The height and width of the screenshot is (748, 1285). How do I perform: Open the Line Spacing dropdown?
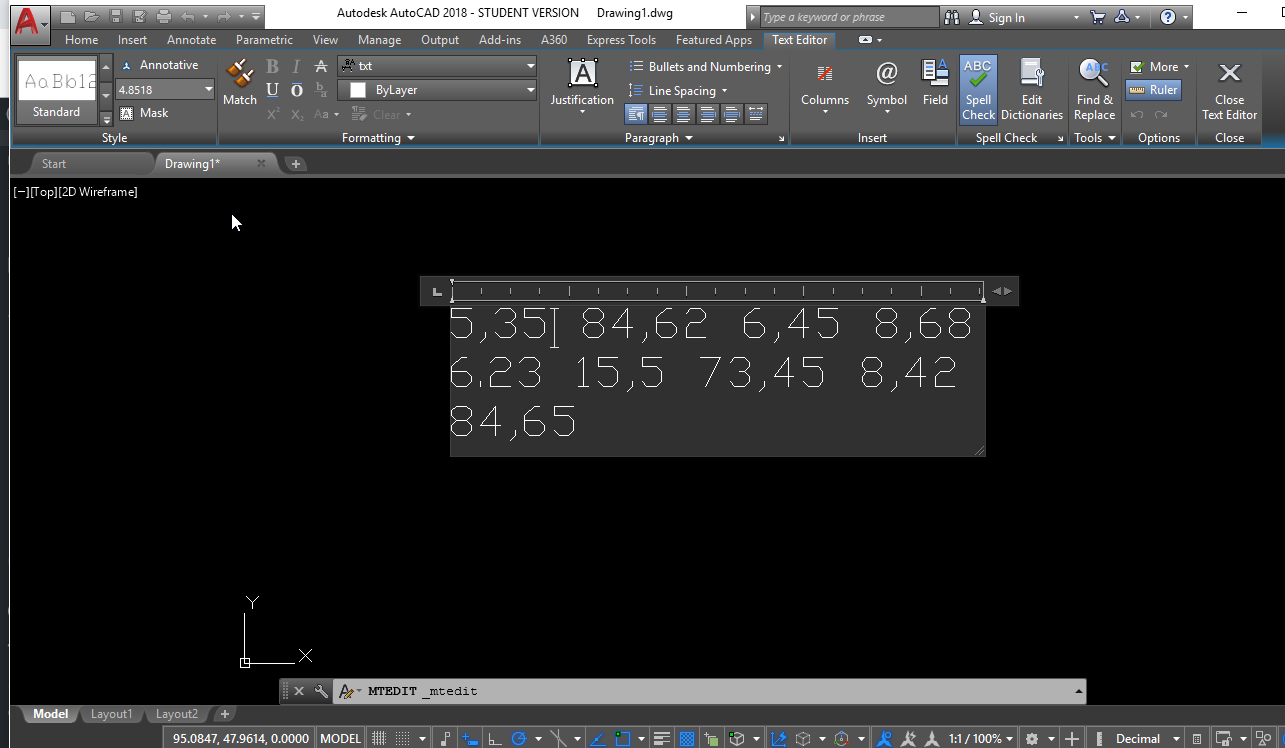tap(678, 90)
